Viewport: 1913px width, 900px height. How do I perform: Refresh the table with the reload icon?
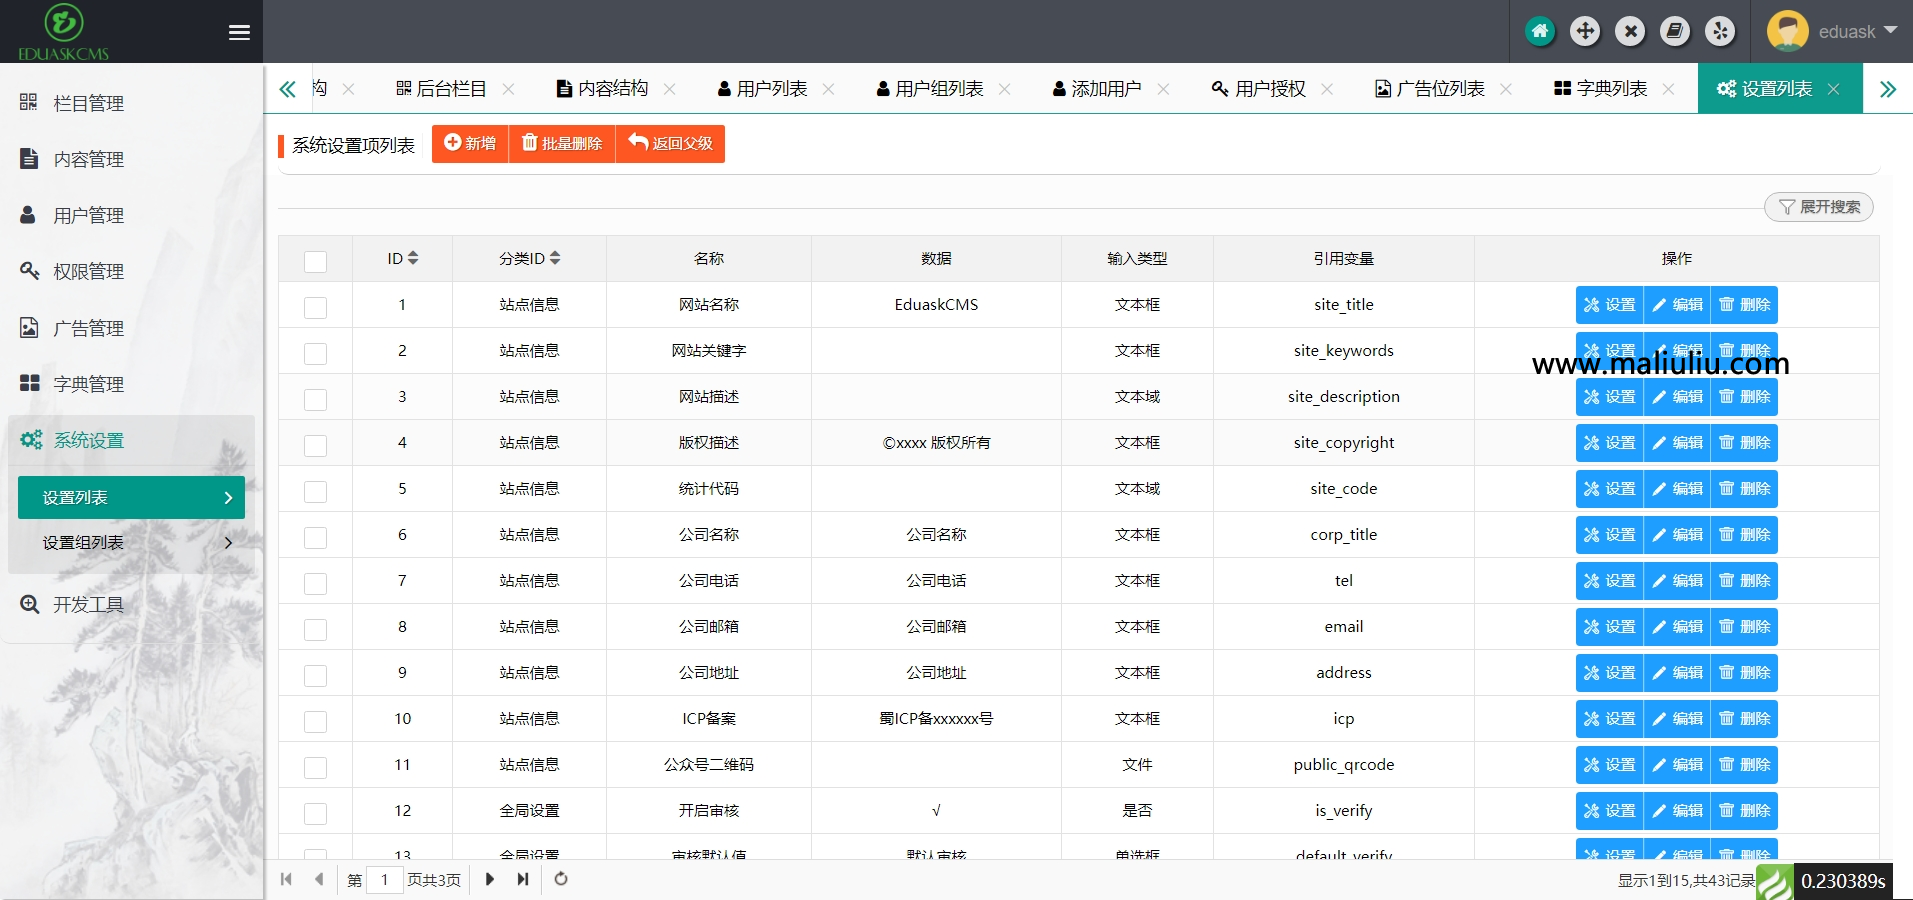pyautogui.click(x=560, y=880)
